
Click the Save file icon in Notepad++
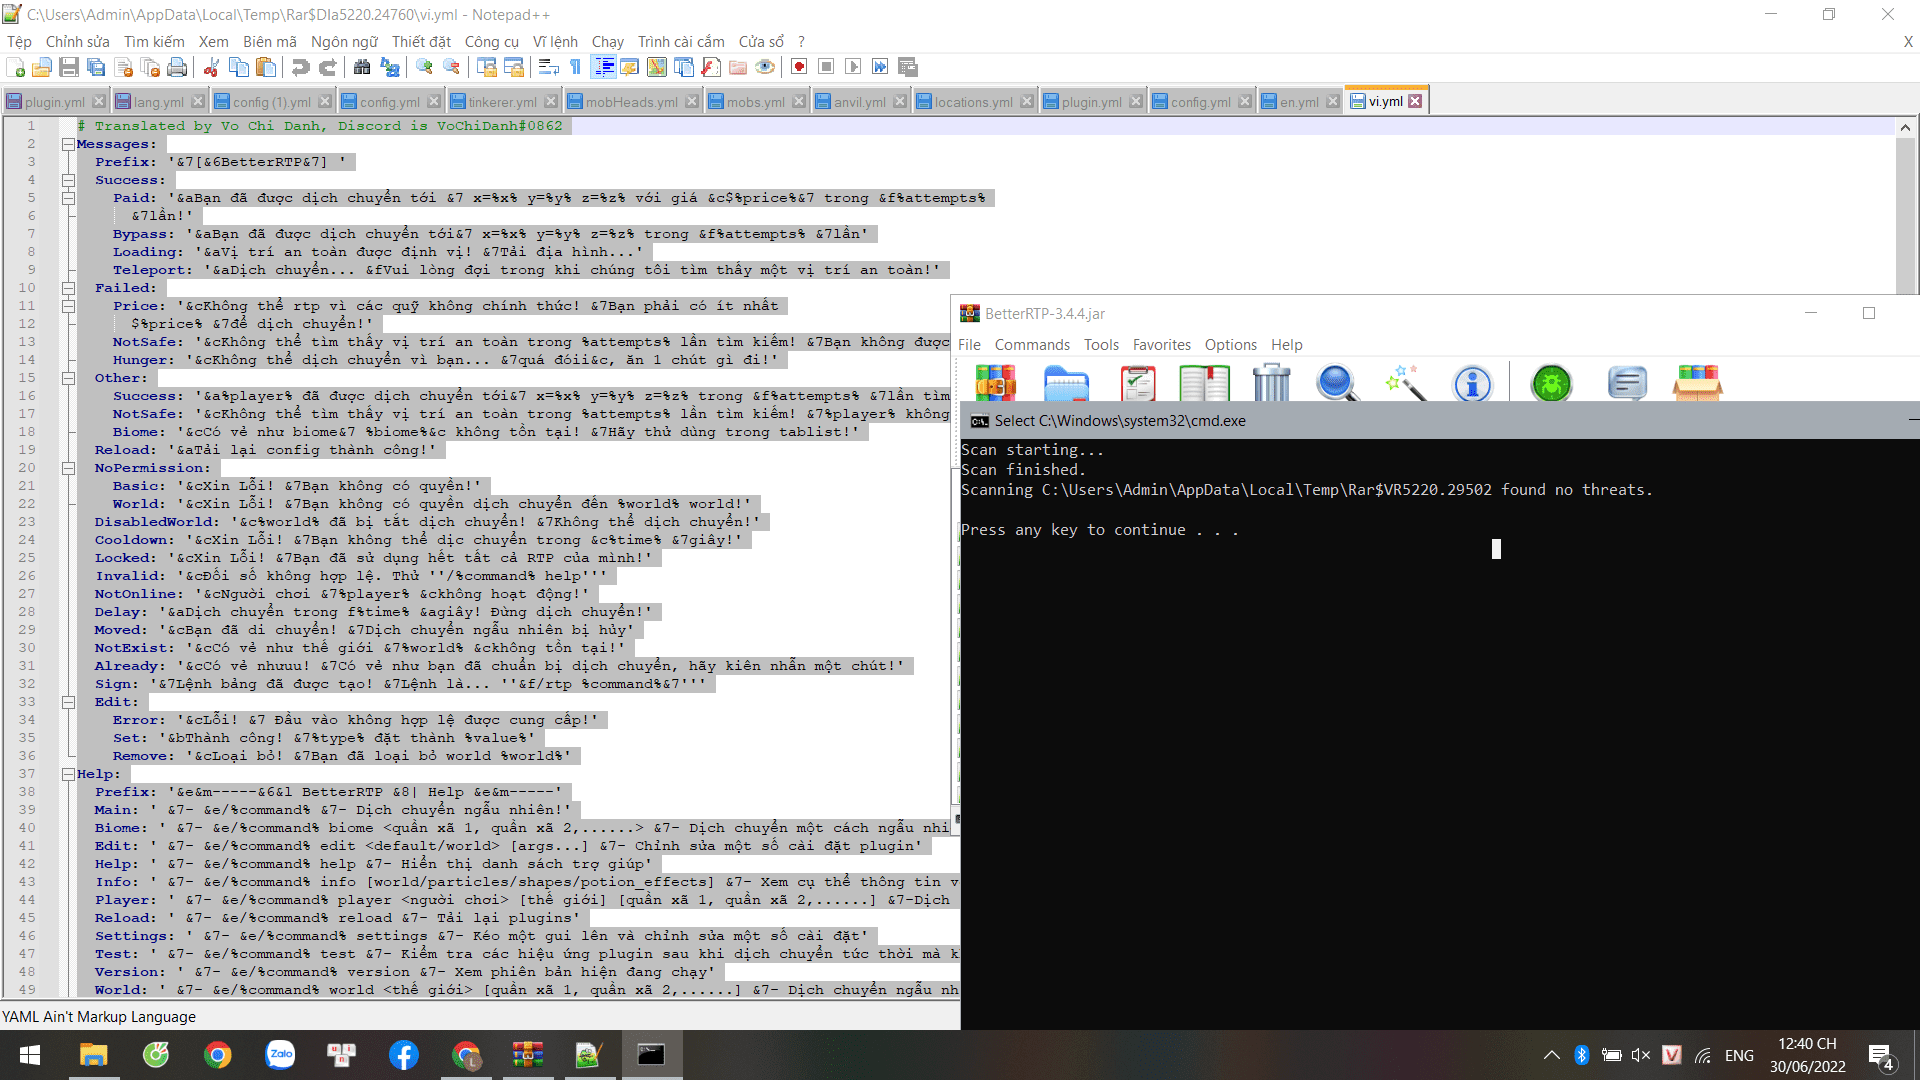[x=69, y=67]
